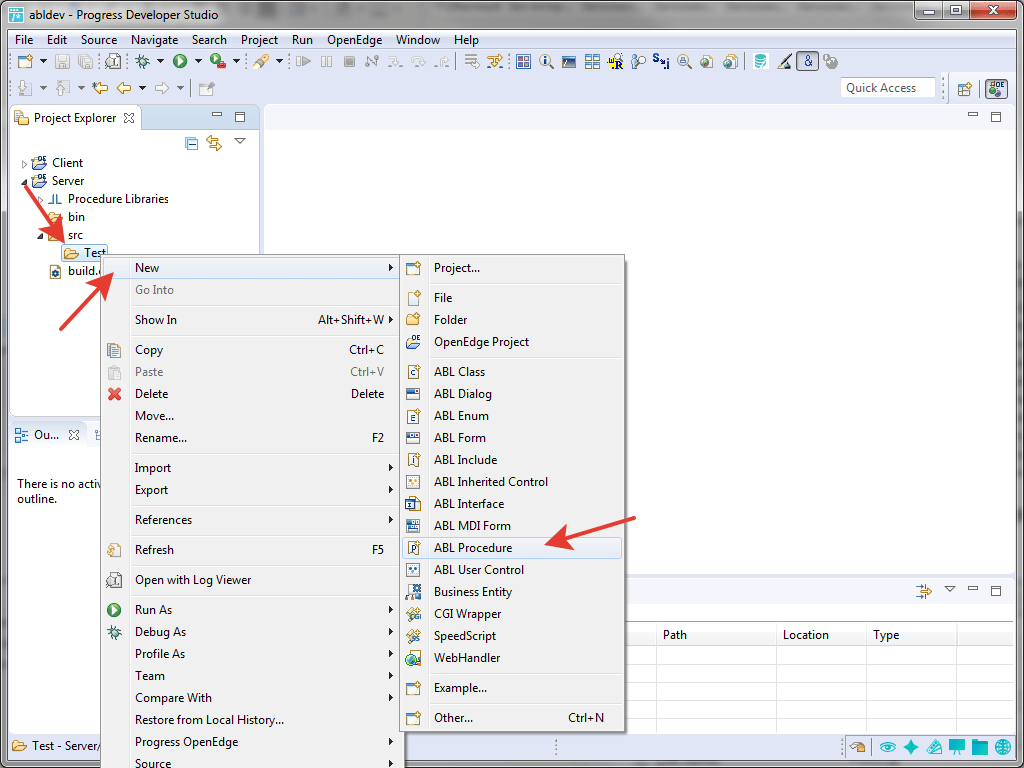Select the OpenEdge perspective button
Viewport: 1024px width, 768px height.
coord(997,88)
